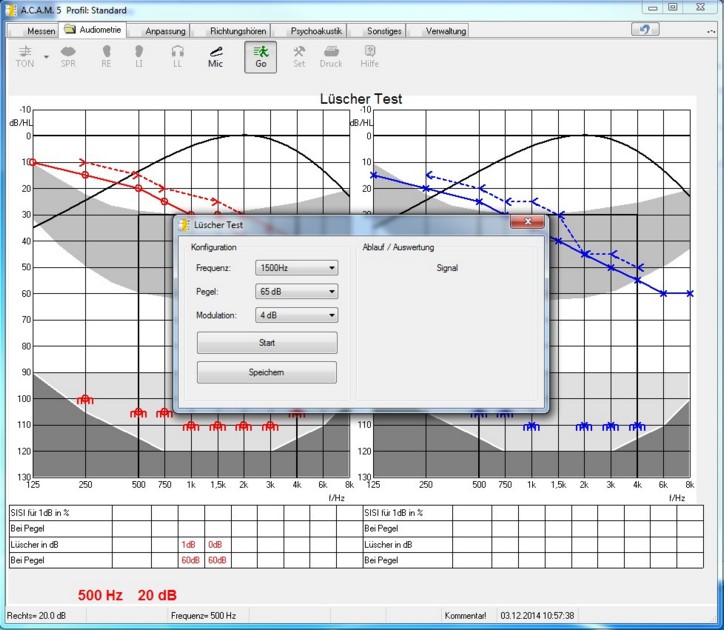Click the red circle marker at 250 Hz
The width and height of the screenshot is (724, 630).
(x=85, y=175)
